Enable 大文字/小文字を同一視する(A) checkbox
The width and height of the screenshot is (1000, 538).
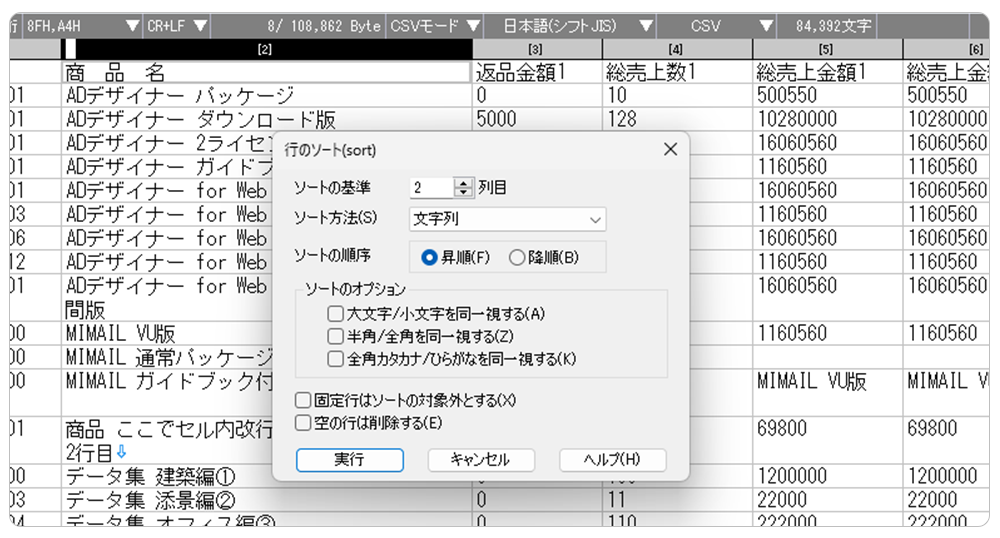pyautogui.click(x=335, y=314)
